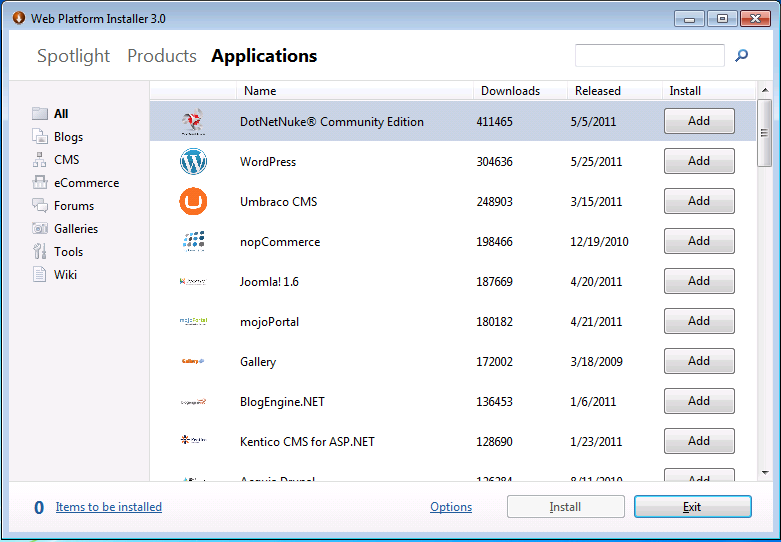Select the Tools category icon
Image resolution: width=781 pixels, height=542 pixels.
[x=40, y=251]
